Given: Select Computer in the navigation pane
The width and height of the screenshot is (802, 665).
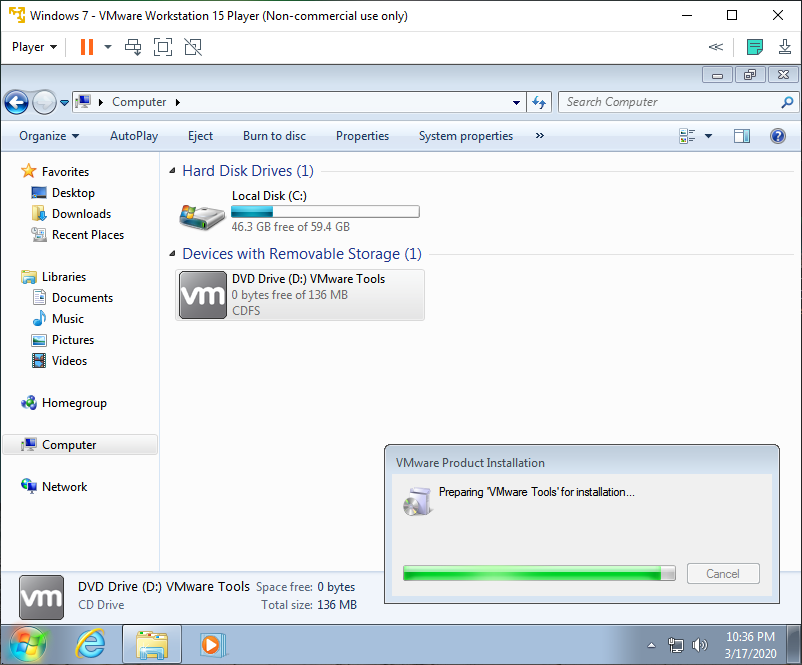Looking at the screenshot, I should click(80, 445).
